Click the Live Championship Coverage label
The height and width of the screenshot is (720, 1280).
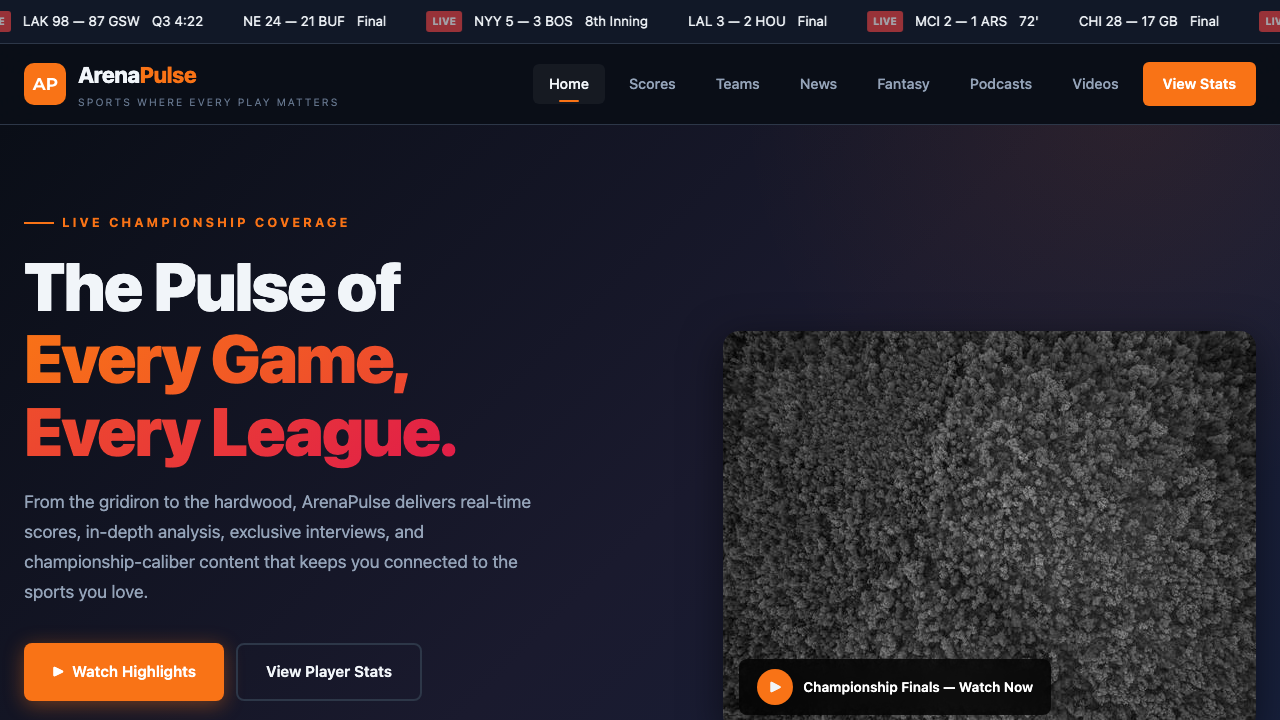pyautogui.click(x=206, y=223)
